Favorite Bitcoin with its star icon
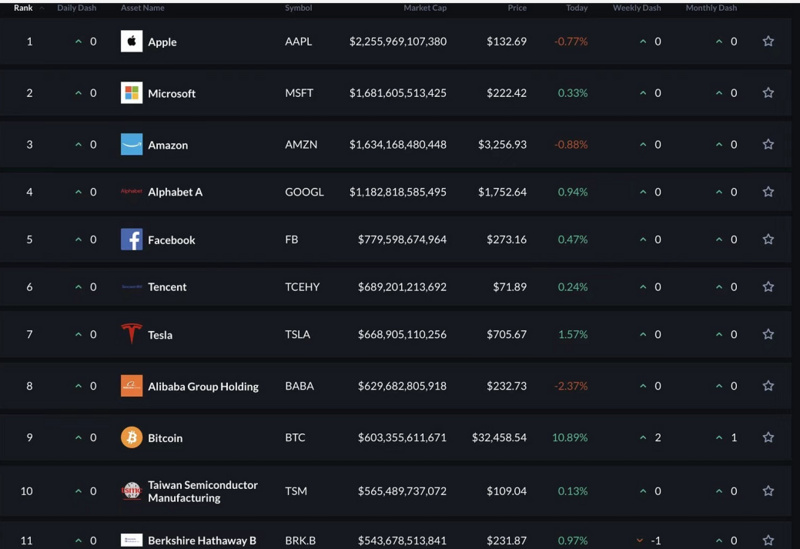The height and width of the screenshot is (549, 800). (x=768, y=437)
